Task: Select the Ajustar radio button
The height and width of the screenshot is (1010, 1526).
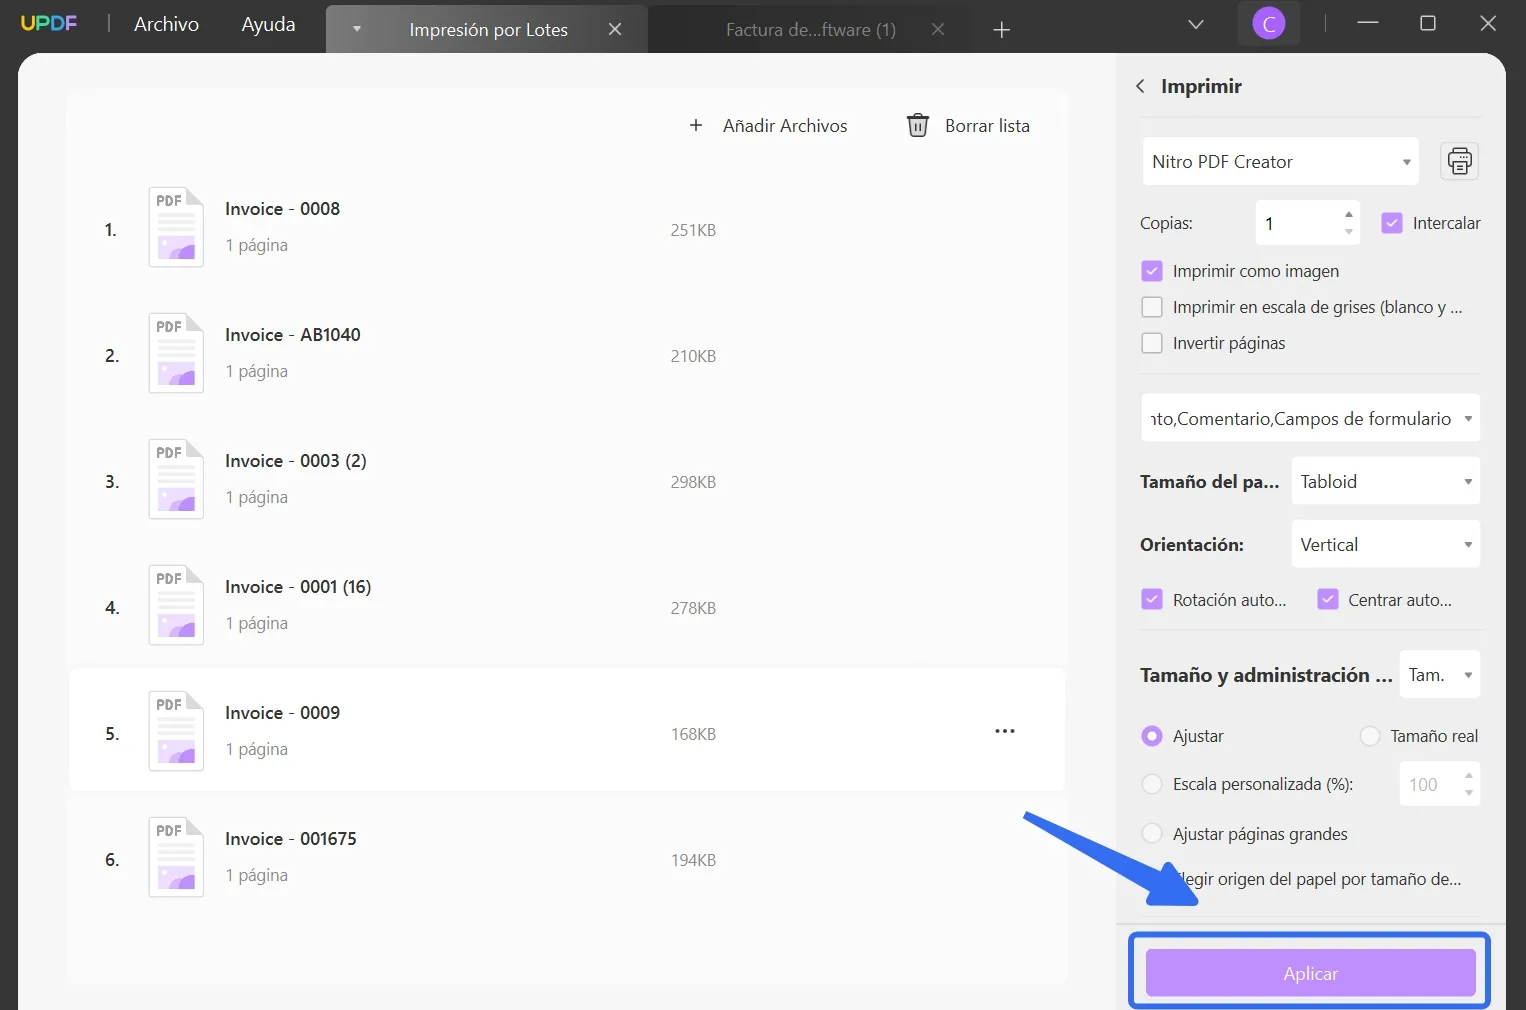Action: (x=1152, y=736)
